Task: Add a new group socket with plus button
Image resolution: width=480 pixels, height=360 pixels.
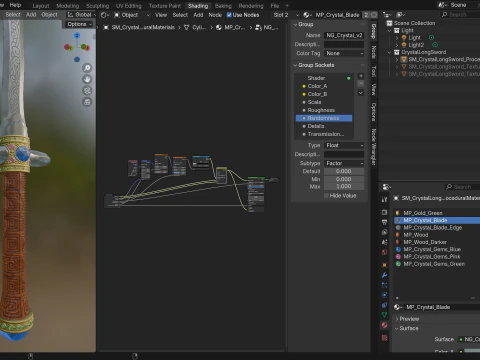Action: click(361, 76)
